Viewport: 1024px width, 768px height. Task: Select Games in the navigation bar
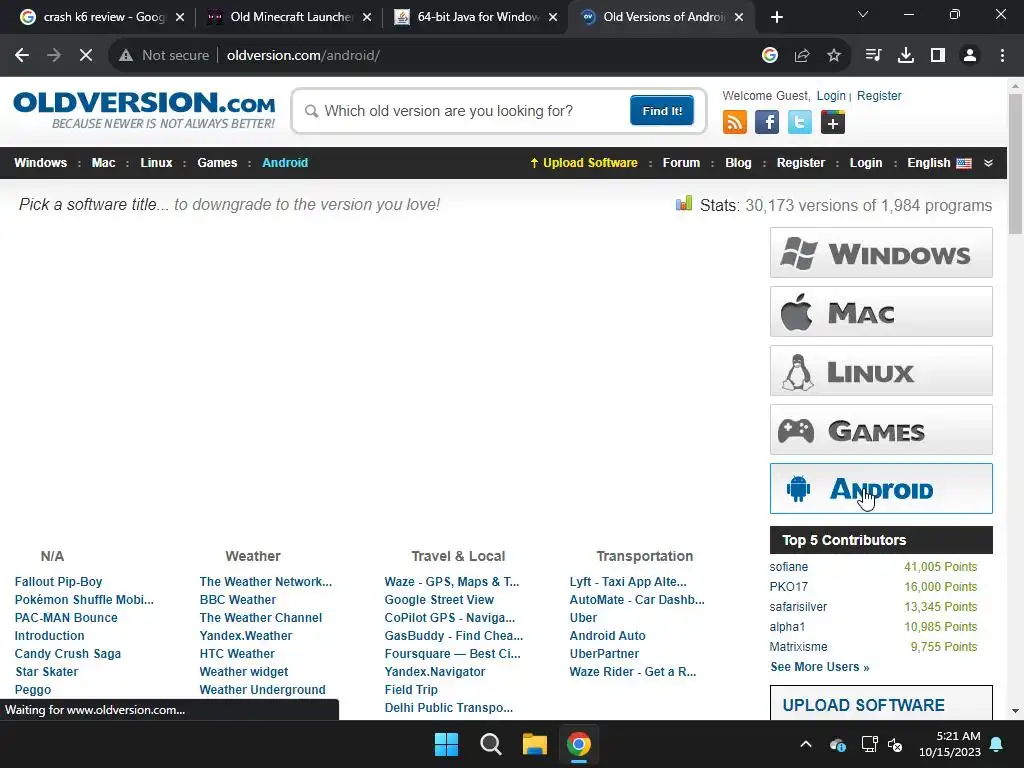click(217, 163)
